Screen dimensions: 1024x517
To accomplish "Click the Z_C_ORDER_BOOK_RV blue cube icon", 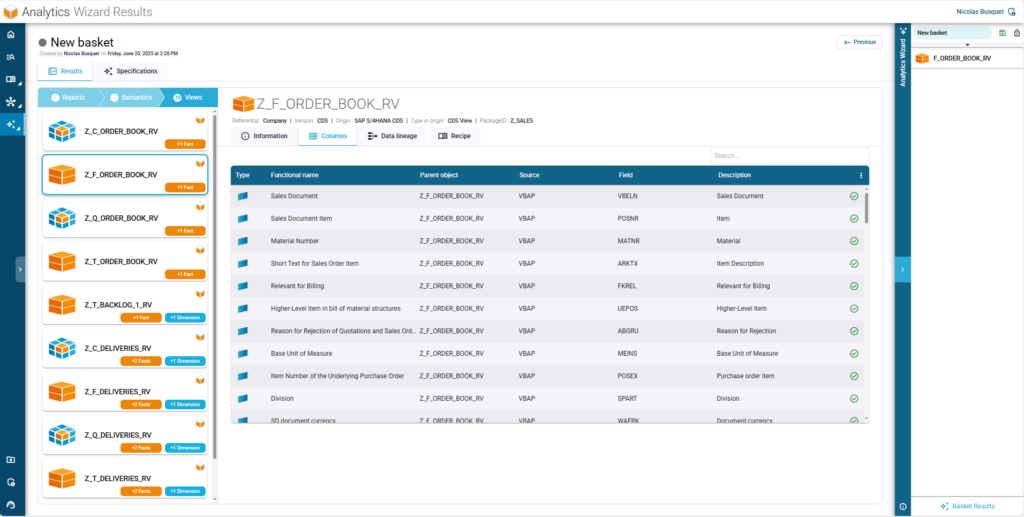I will tap(63, 131).
